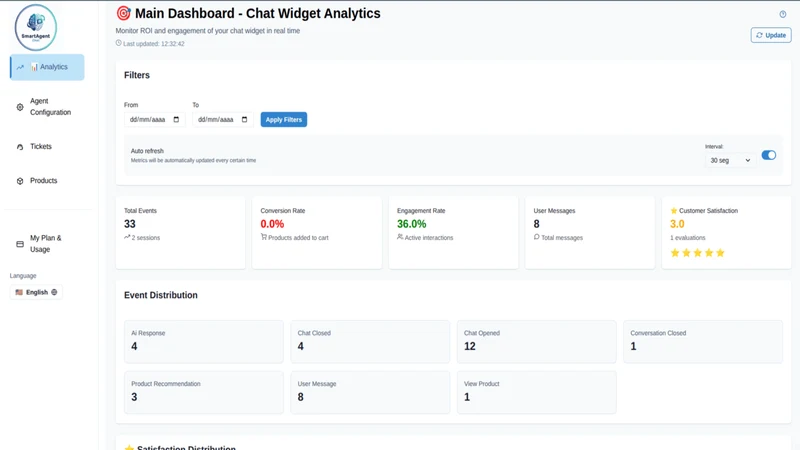Click the star icon by Customer Satisfaction
800x450 pixels.
(x=673, y=211)
